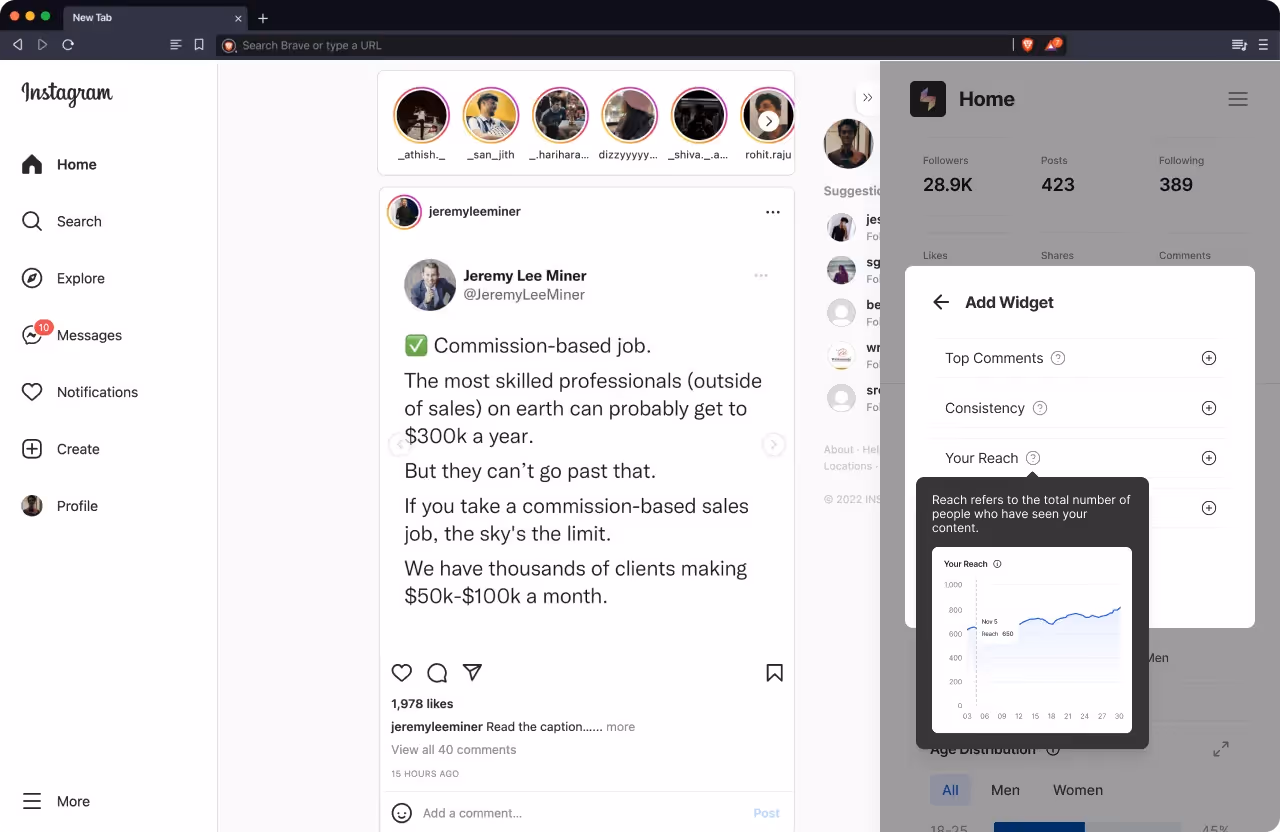The width and height of the screenshot is (1280, 832).
Task: Click the Add a comment field
Action: [580, 813]
